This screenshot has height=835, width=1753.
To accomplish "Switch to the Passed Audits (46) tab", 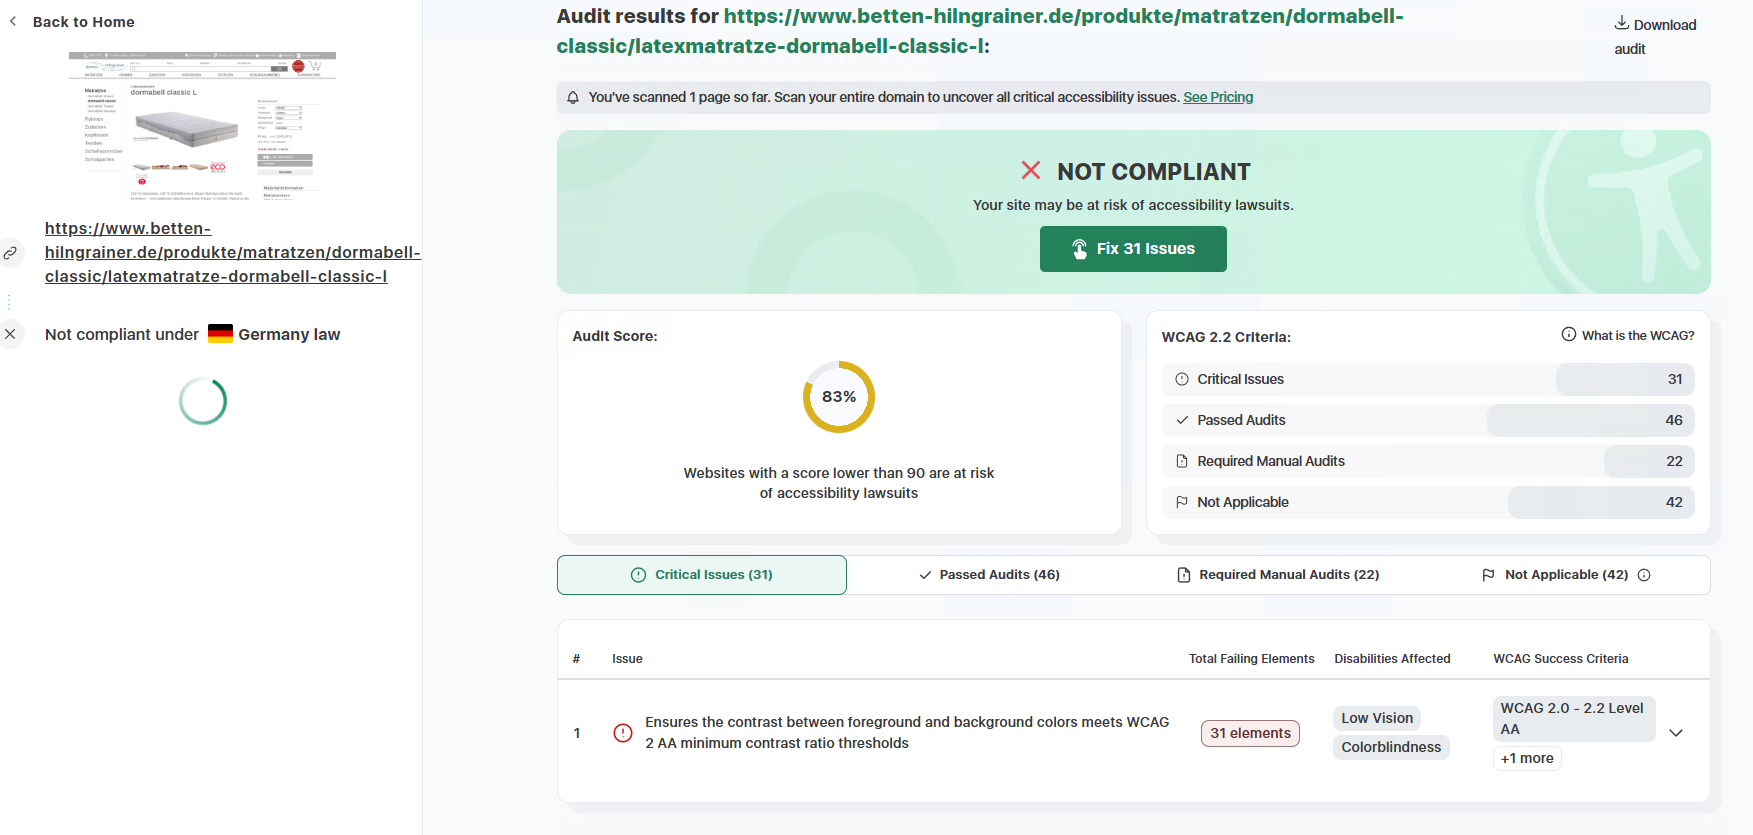I will (x=989, y=575).
